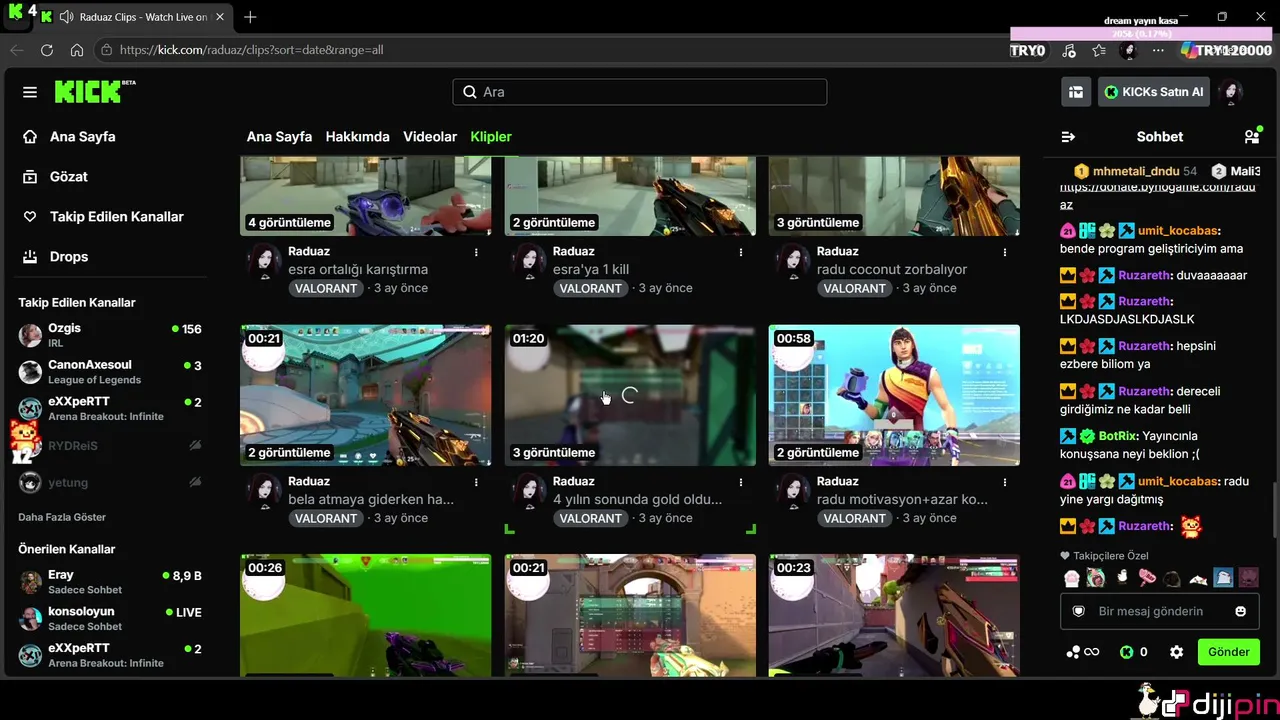
Task: Open channel points infinity icon
Action: (1083, 652)
